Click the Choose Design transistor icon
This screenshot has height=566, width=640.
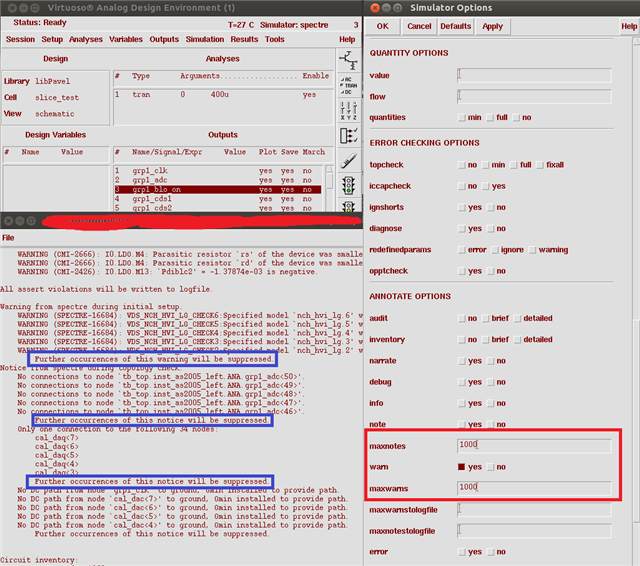pyautogui.click(x=348, y=59)
